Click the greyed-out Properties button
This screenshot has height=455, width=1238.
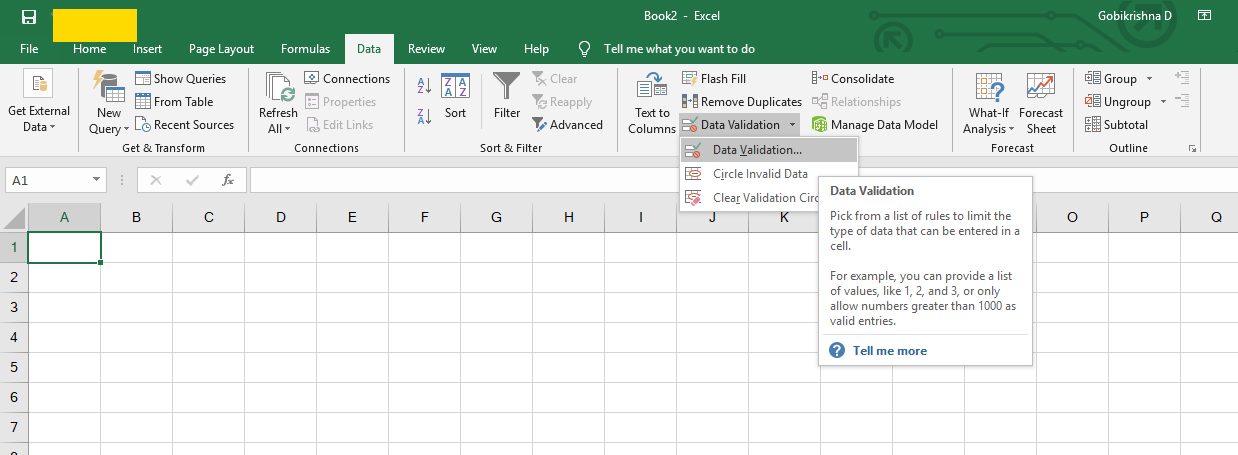340,101
